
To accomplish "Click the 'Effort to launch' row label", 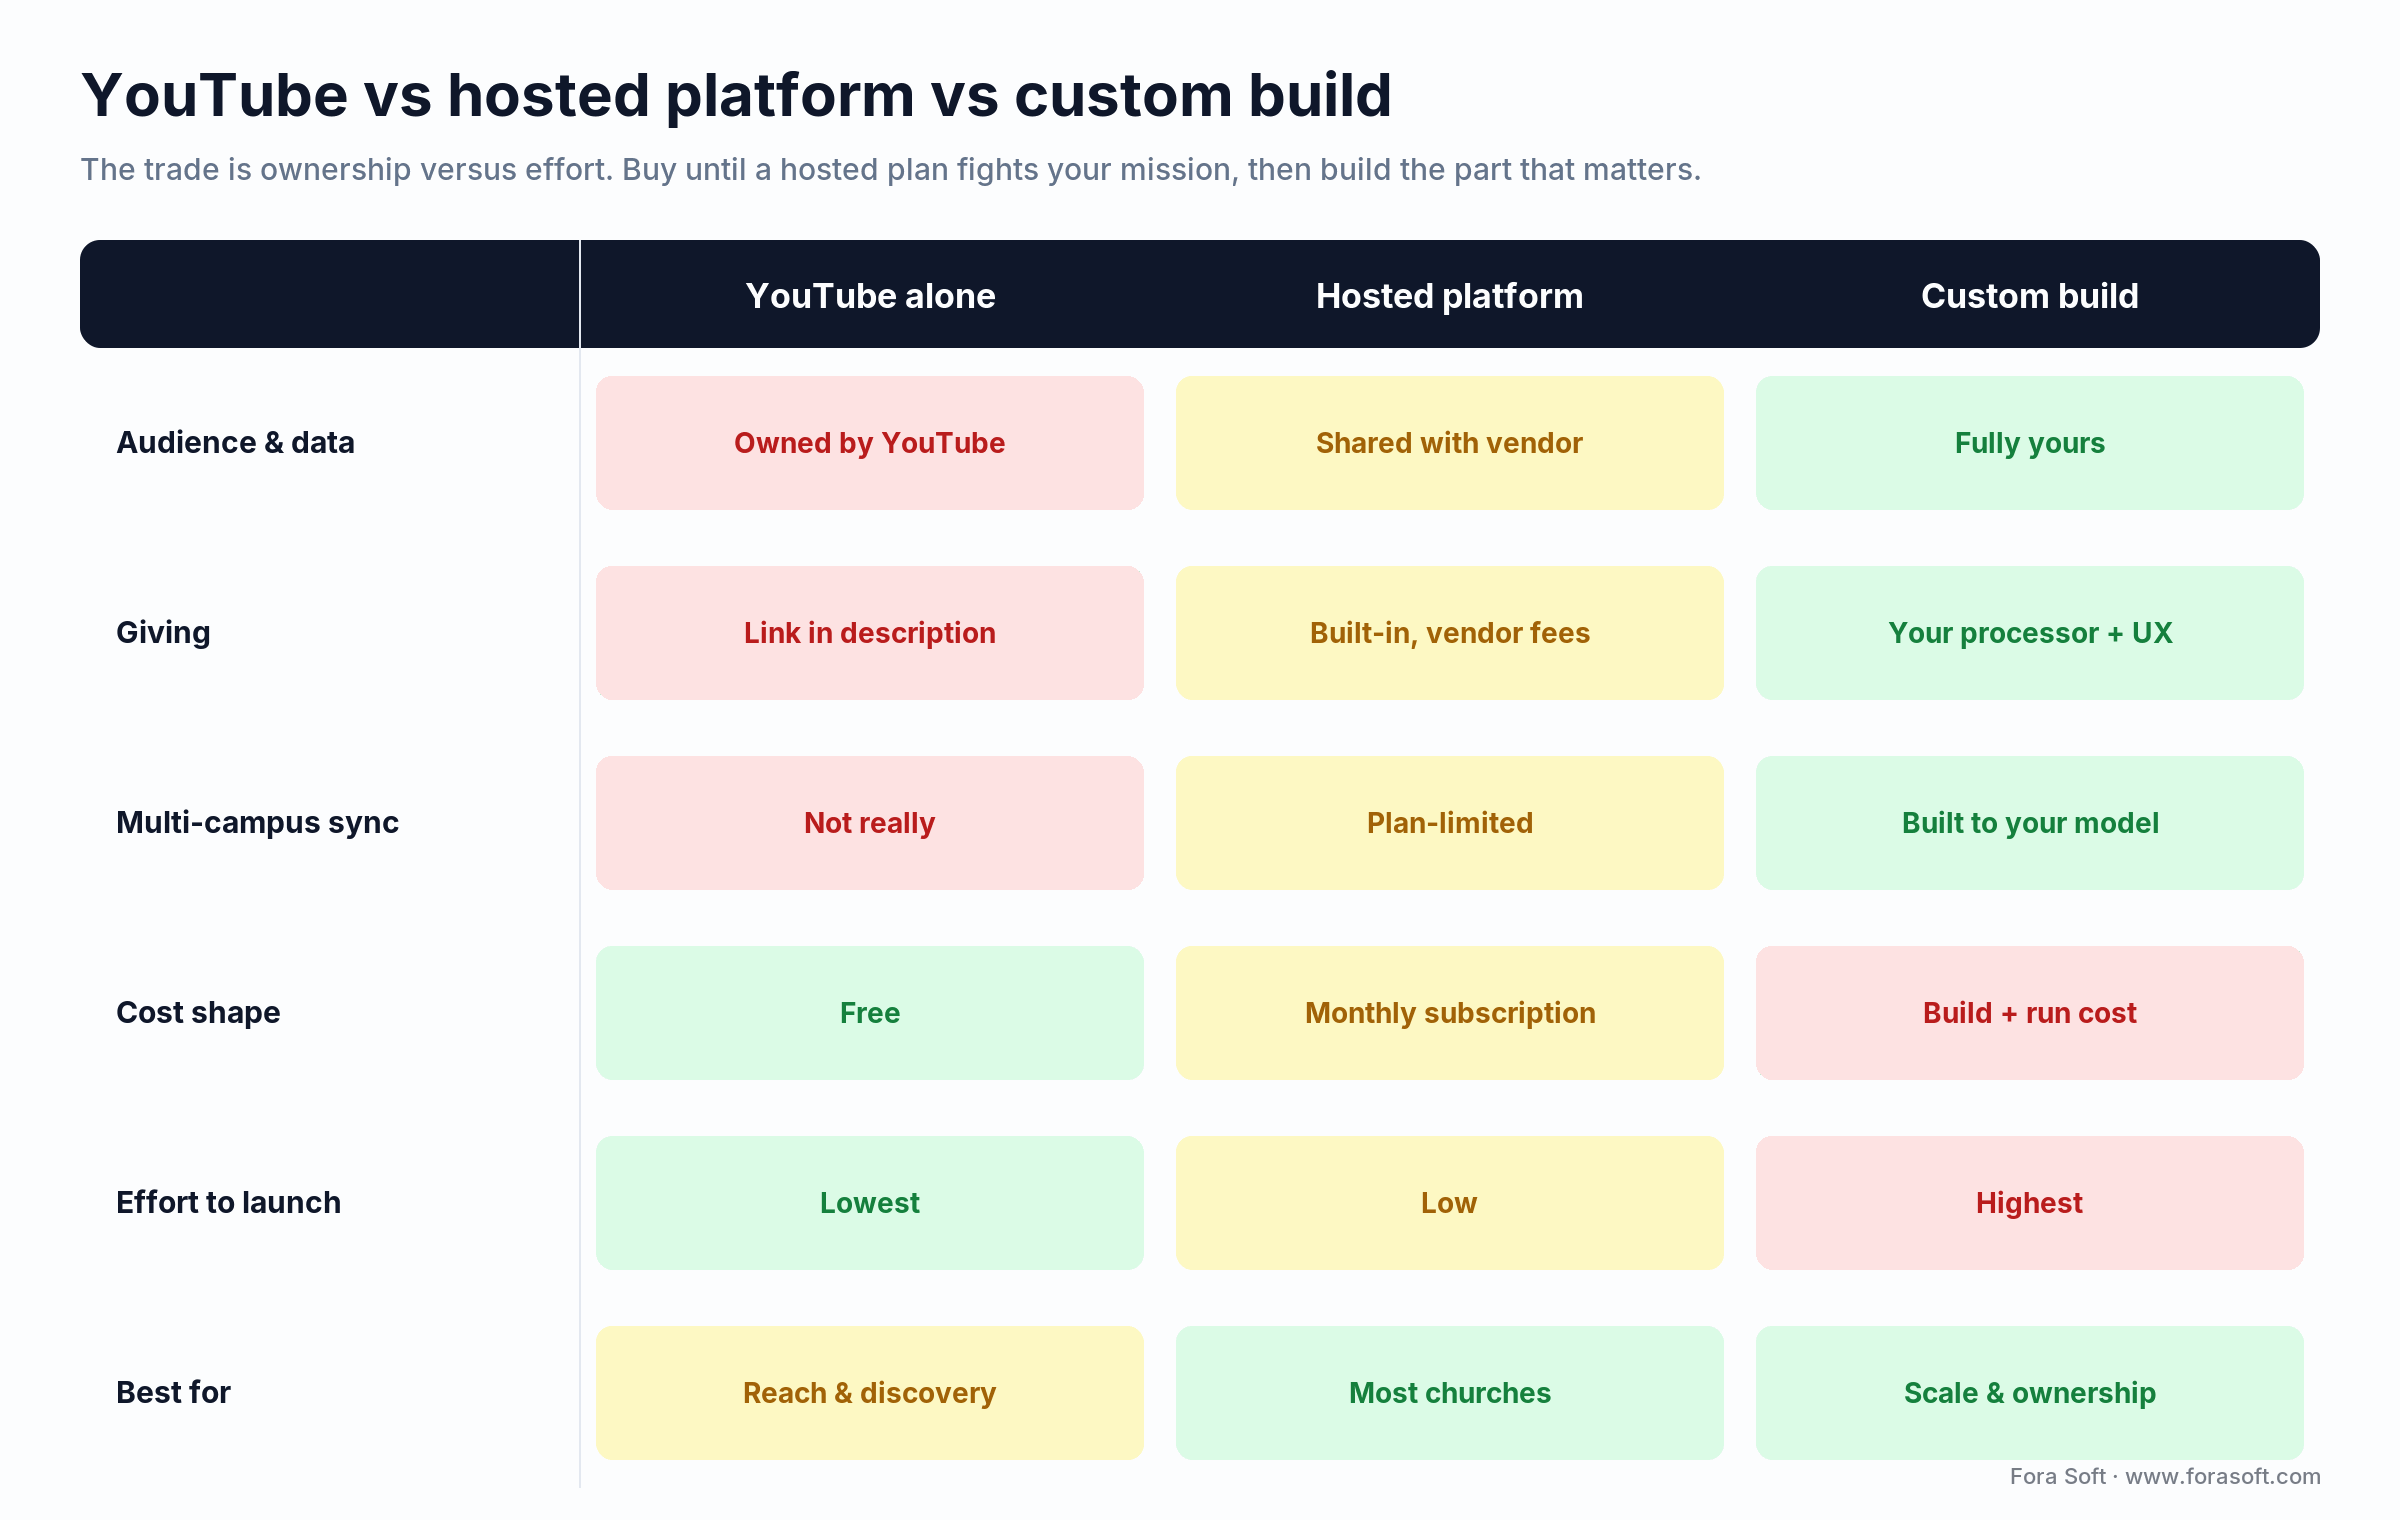I will [229, 1203].
